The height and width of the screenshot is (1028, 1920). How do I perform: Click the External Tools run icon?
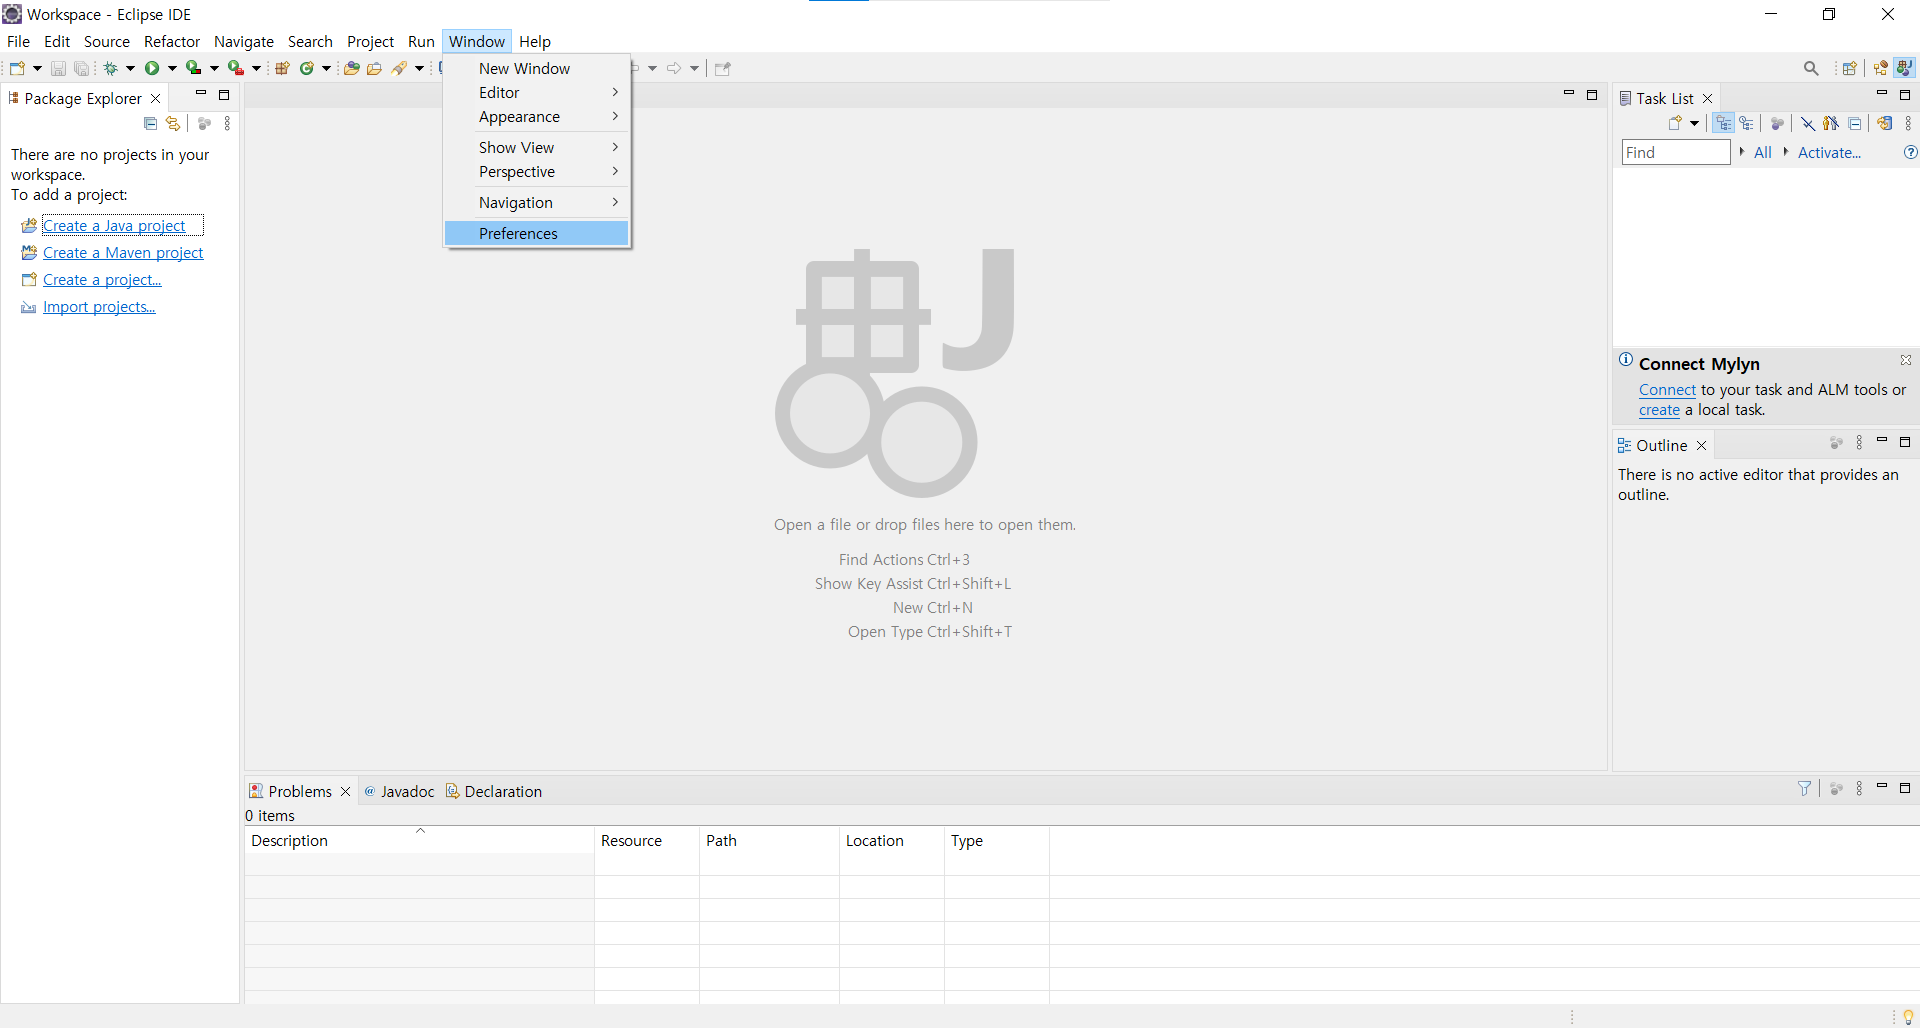(236, 69)
